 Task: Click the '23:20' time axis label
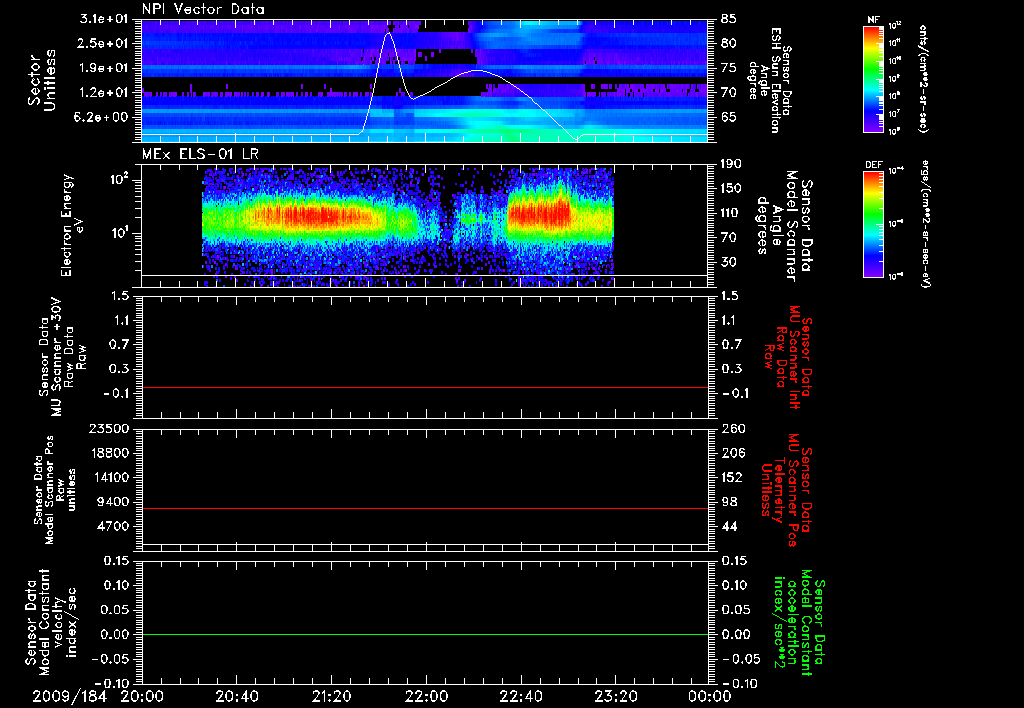pos(616,697)
